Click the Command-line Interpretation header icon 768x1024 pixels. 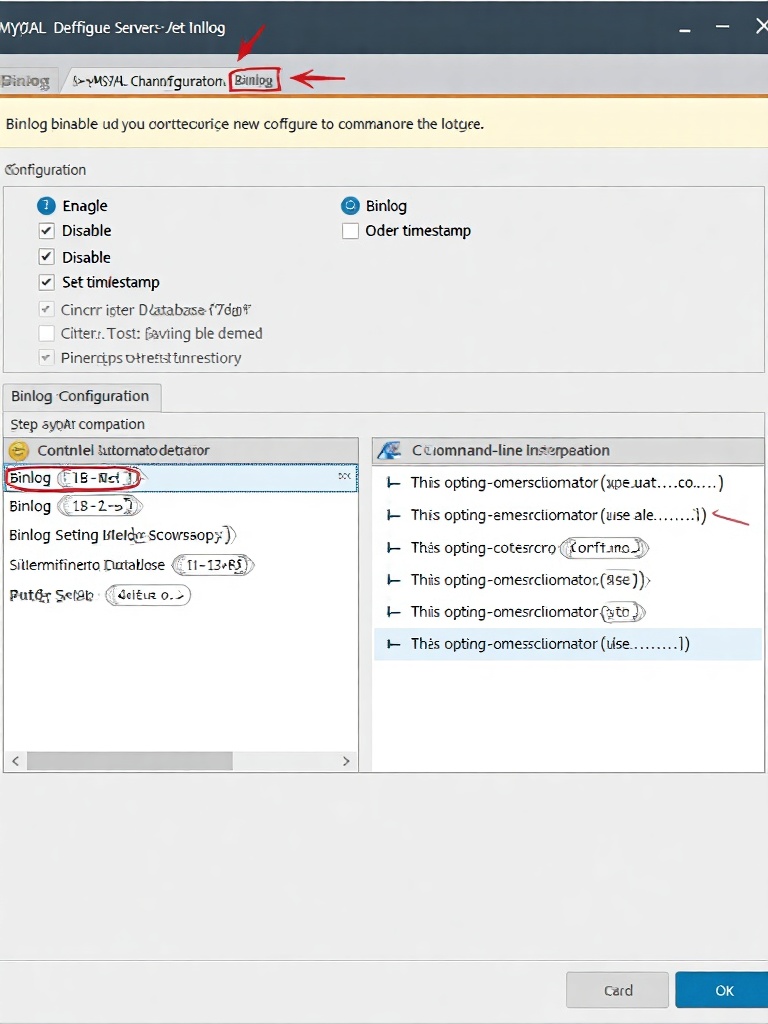[389, 450]
